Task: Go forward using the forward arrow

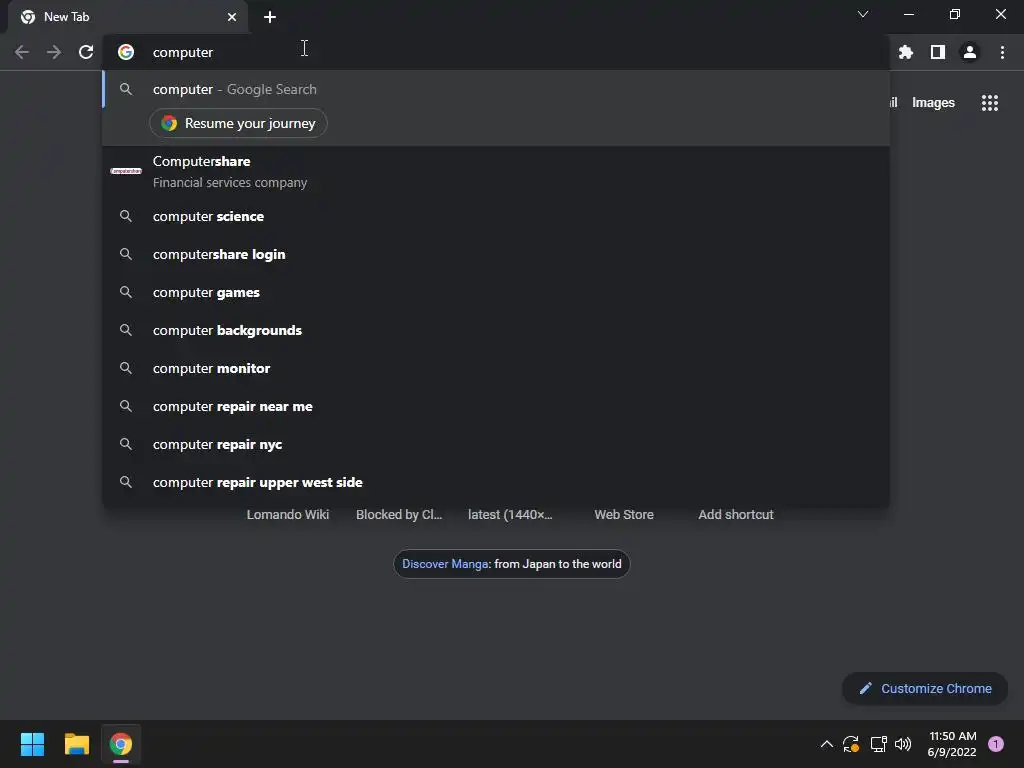Action: [54, 52]
